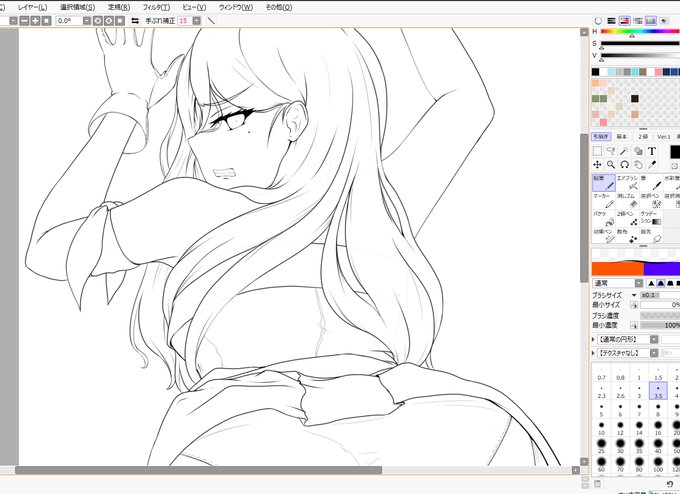
Task: Select the バケツ bucket fill tool
Action: click(x=604, y=218)
